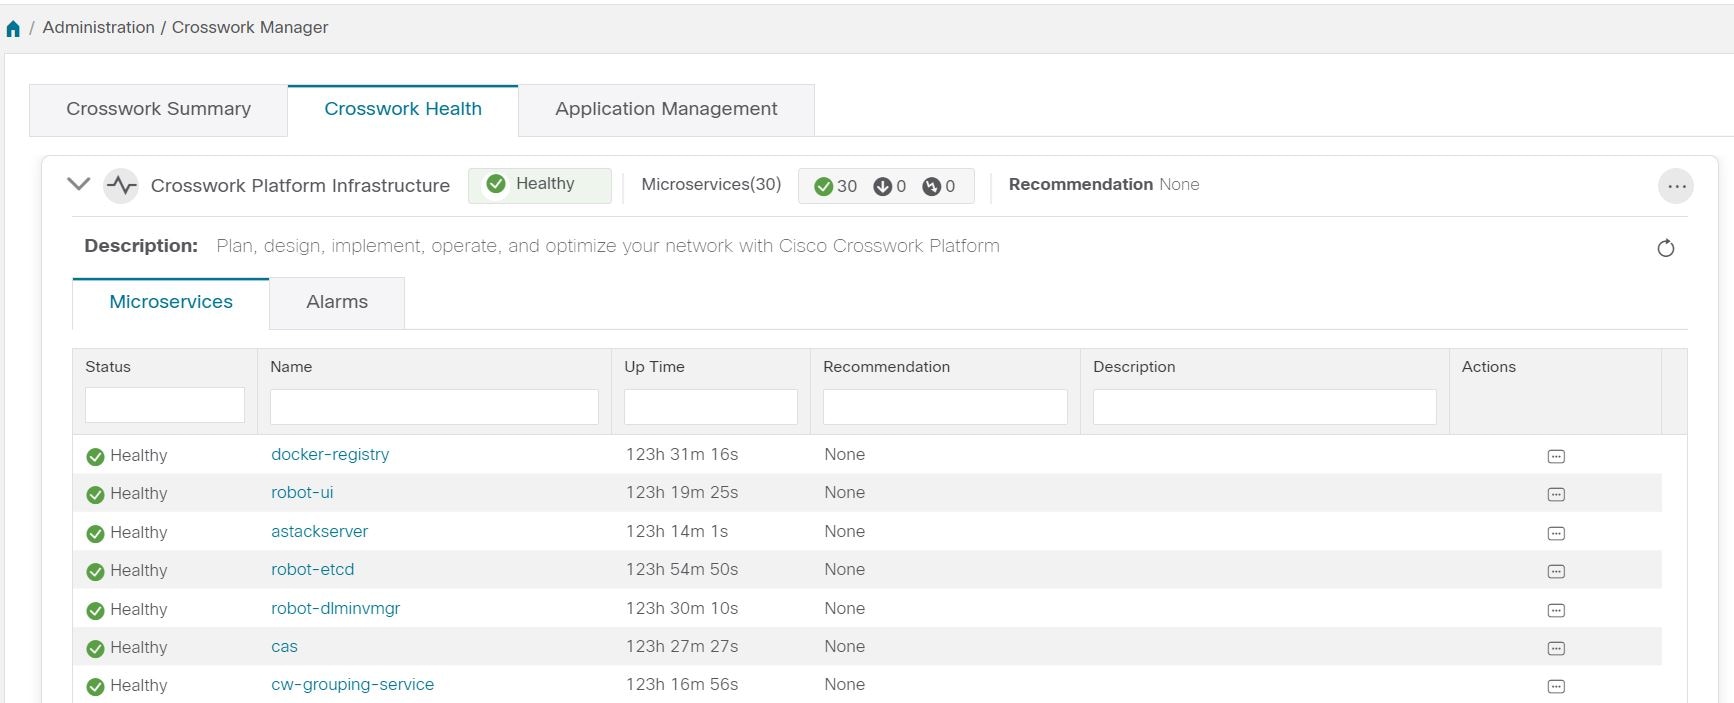Open the Application Management tab
The width and height of the screenshot is (1734, 703).
click(x=666, y=110)
